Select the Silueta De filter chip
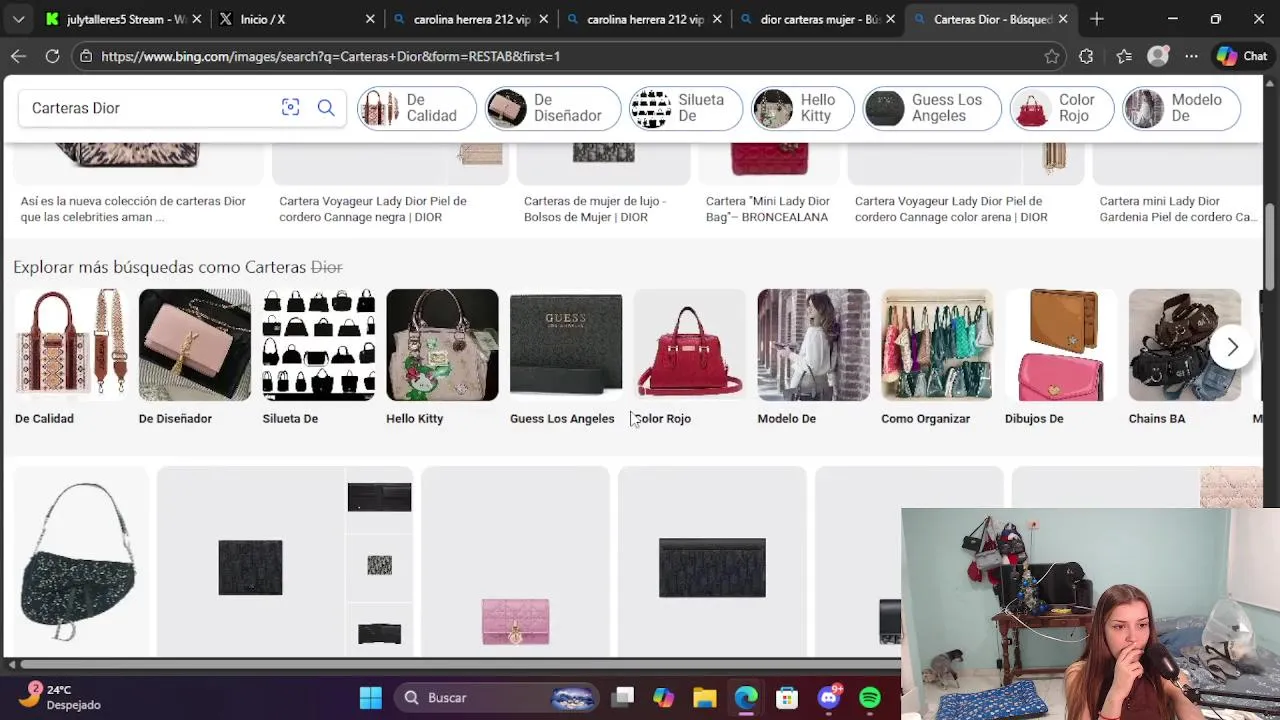The height and width of the screenshot is (720, 1280). tap(685, 108)
